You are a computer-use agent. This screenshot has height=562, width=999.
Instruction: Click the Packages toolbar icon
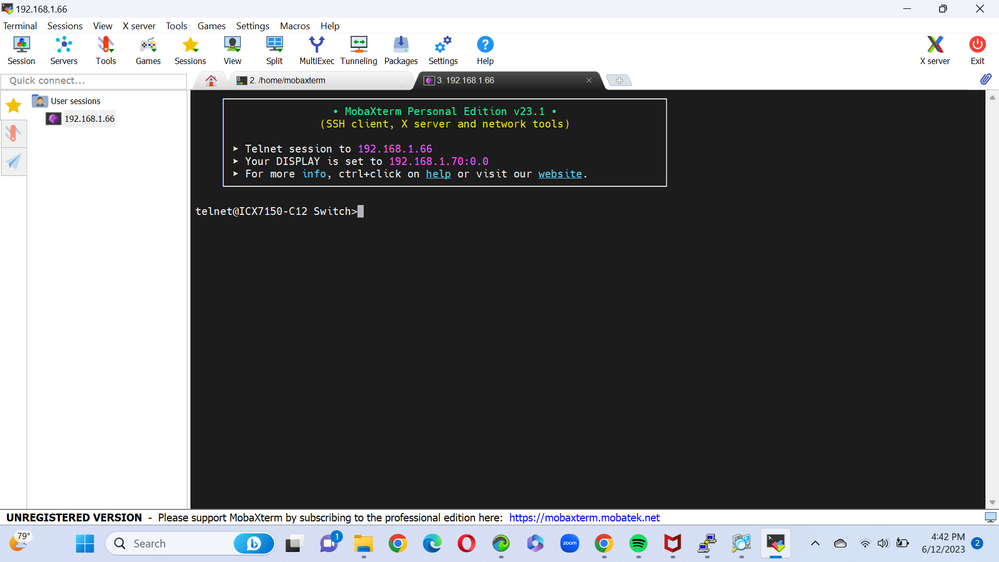click(401, 50)
